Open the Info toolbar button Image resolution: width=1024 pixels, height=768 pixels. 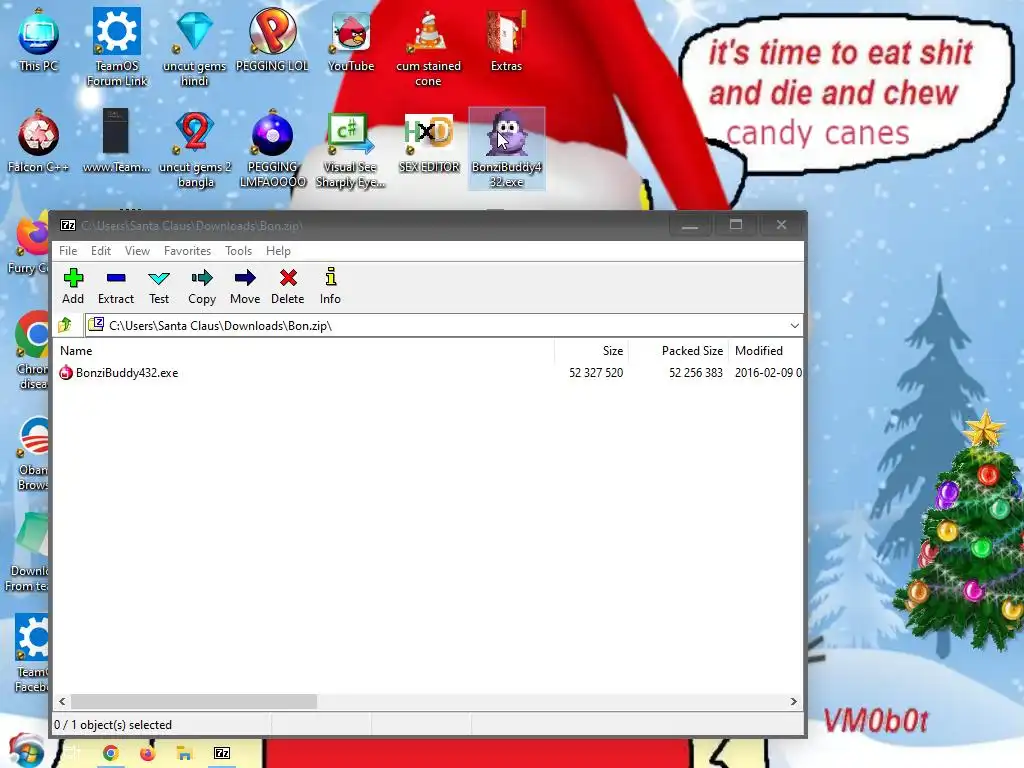[x=330, y=286]
